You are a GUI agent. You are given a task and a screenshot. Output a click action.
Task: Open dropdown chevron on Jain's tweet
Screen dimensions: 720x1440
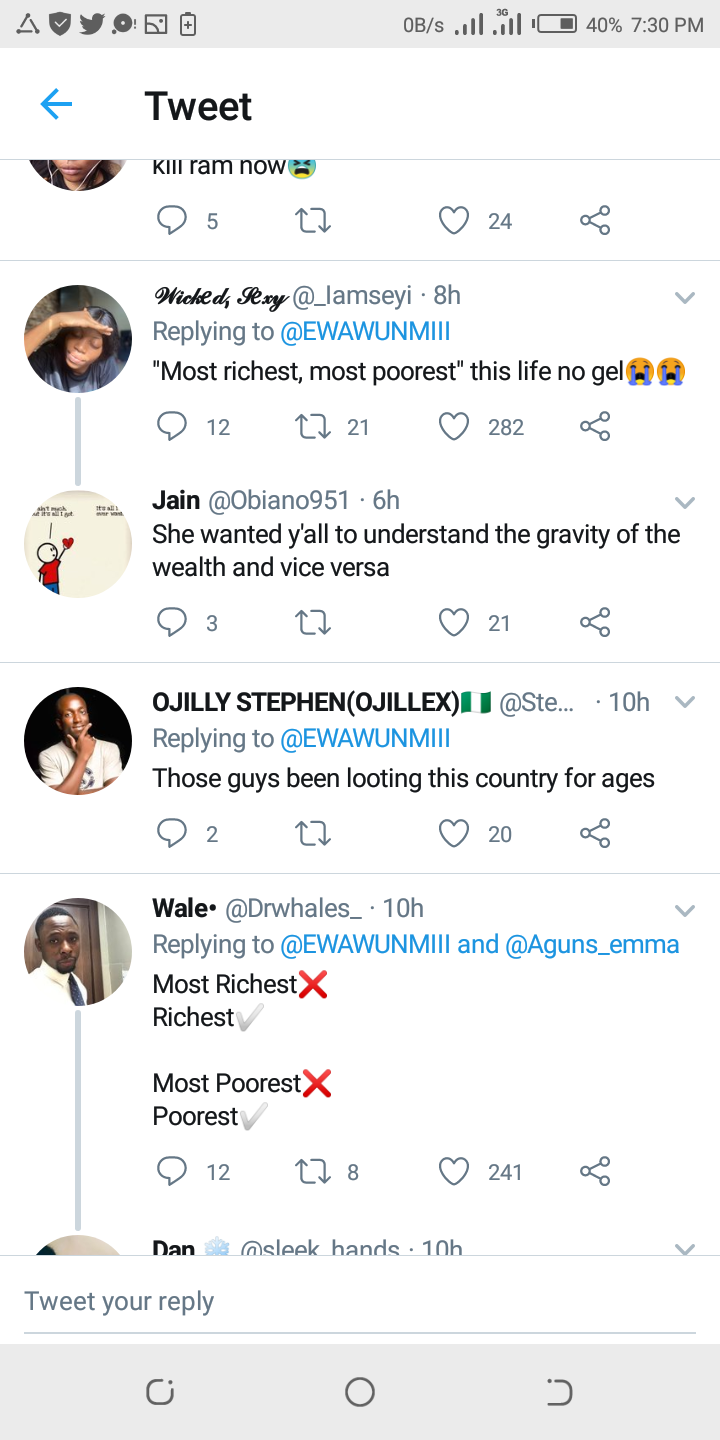(x=685, y=502)
